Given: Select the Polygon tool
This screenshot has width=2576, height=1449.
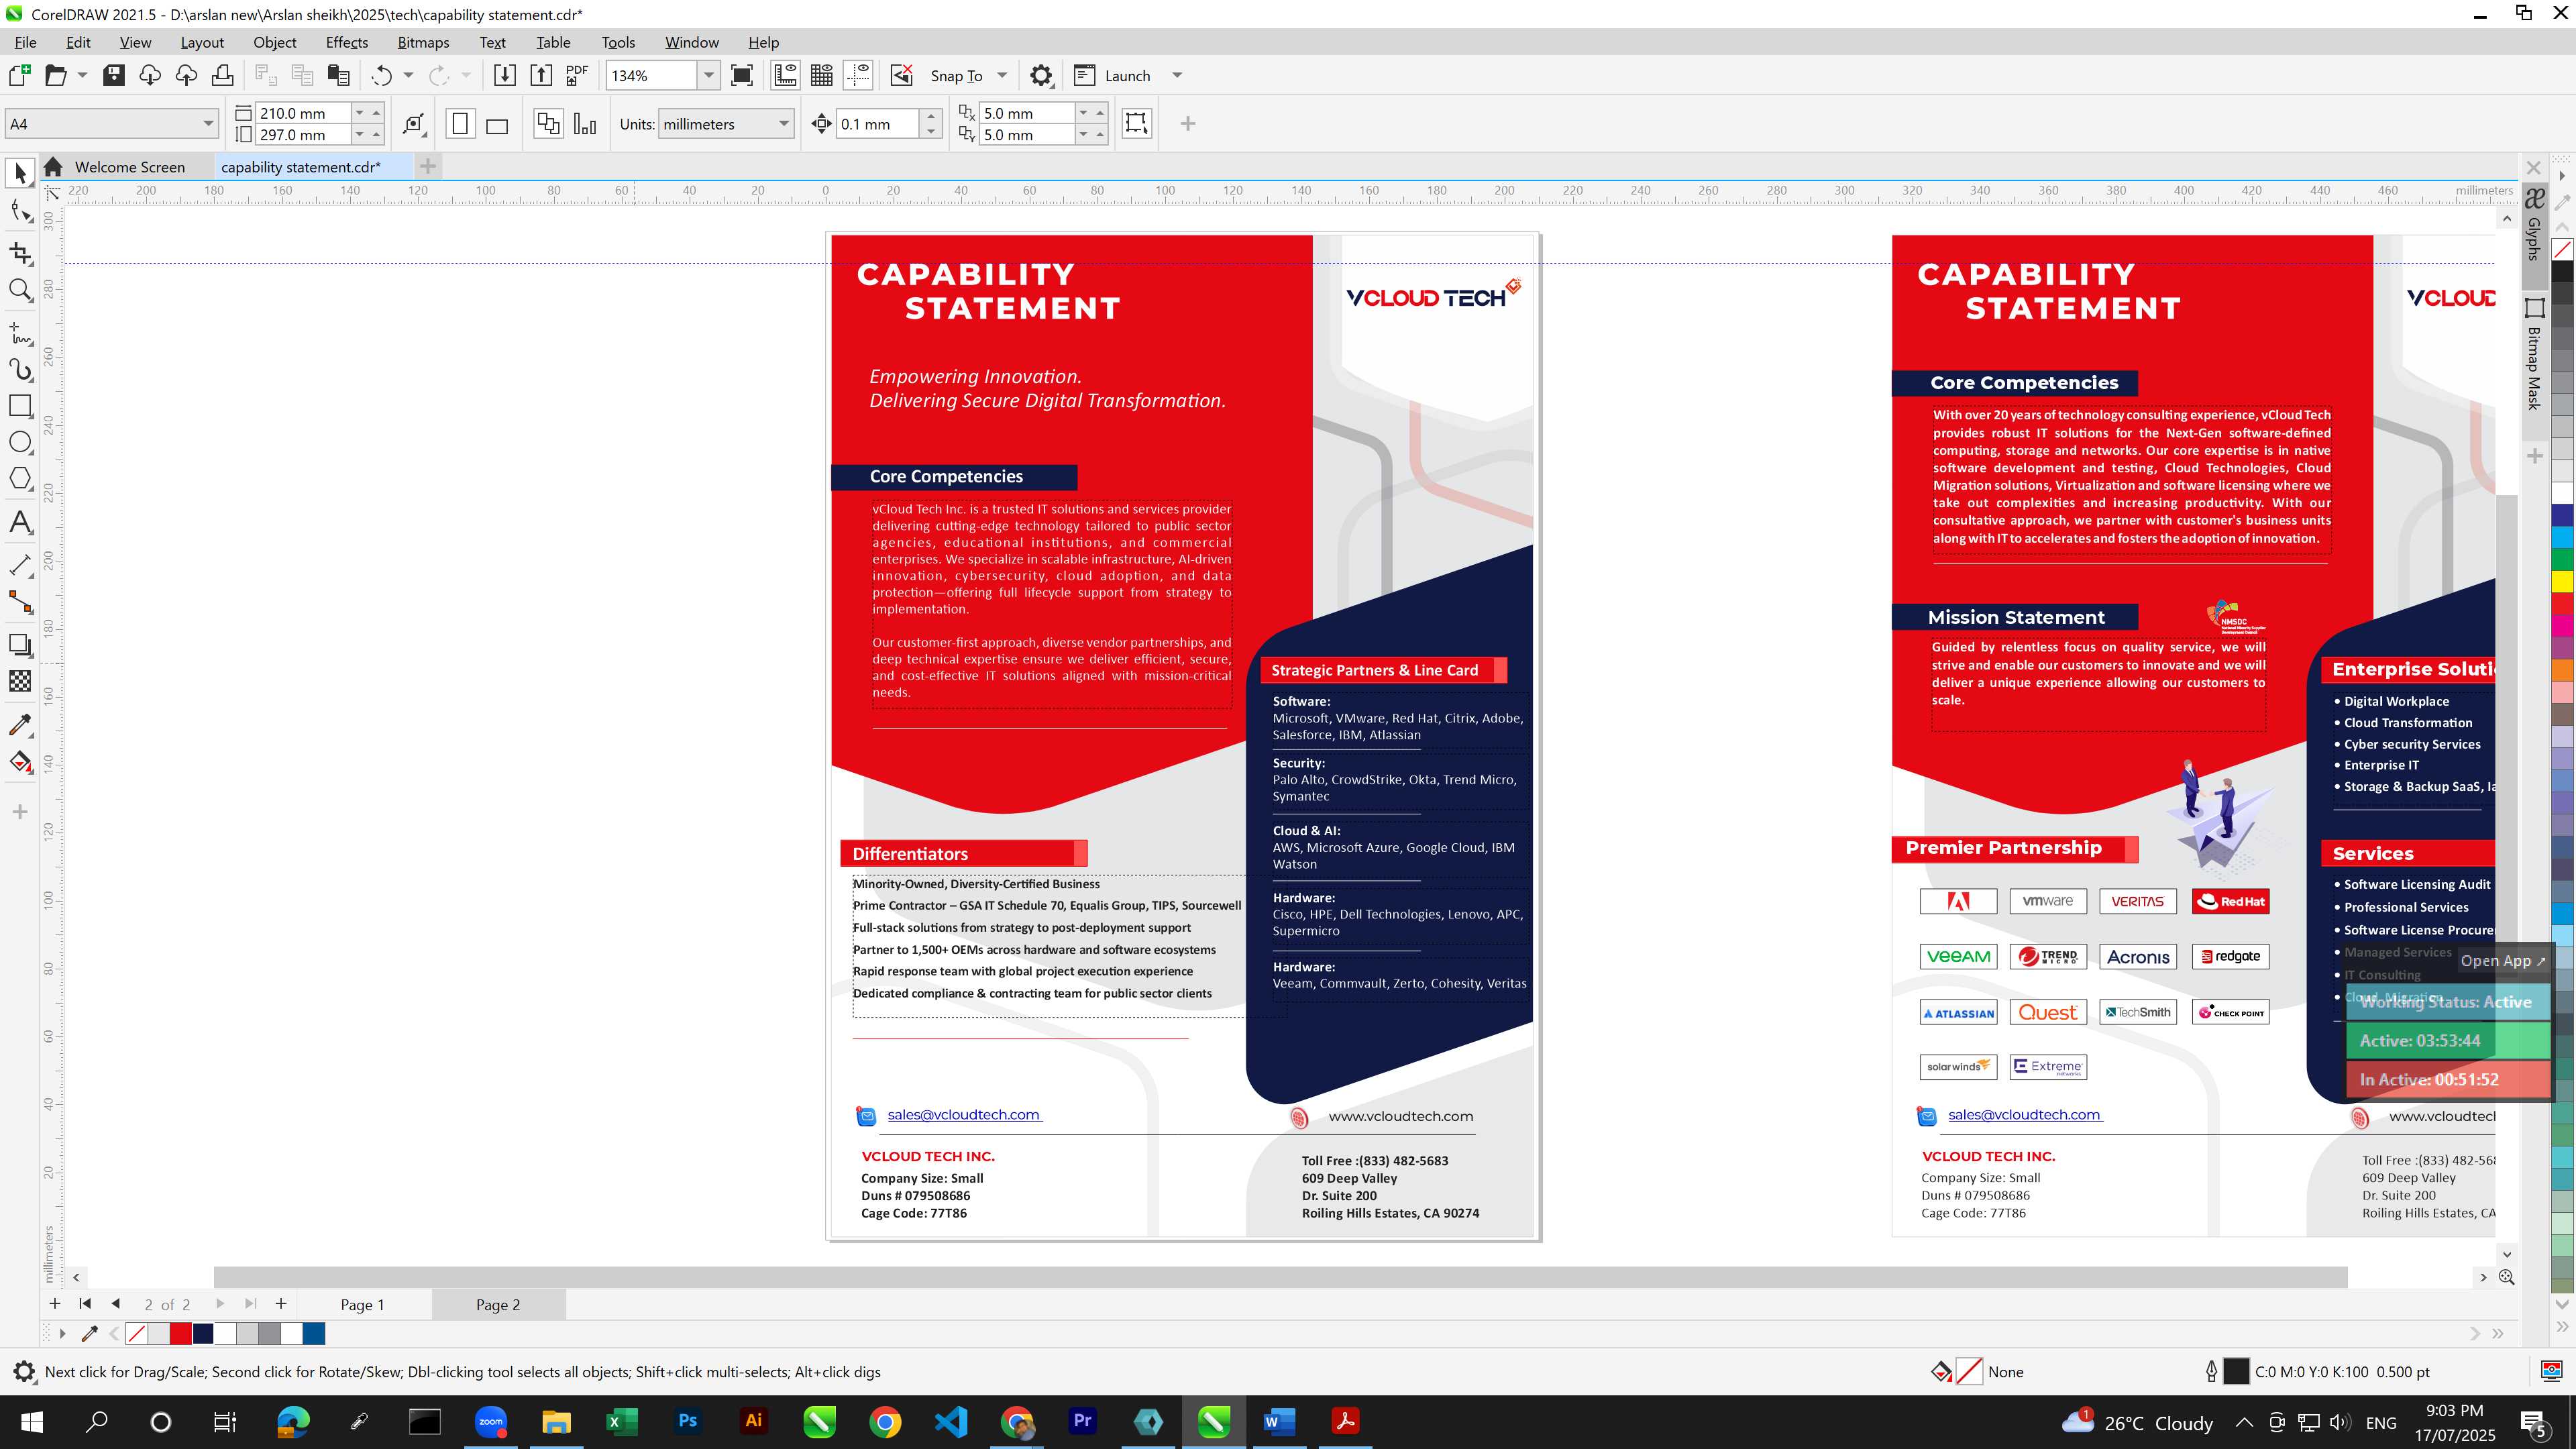Looking at the screenshot, I should point(20,478).
